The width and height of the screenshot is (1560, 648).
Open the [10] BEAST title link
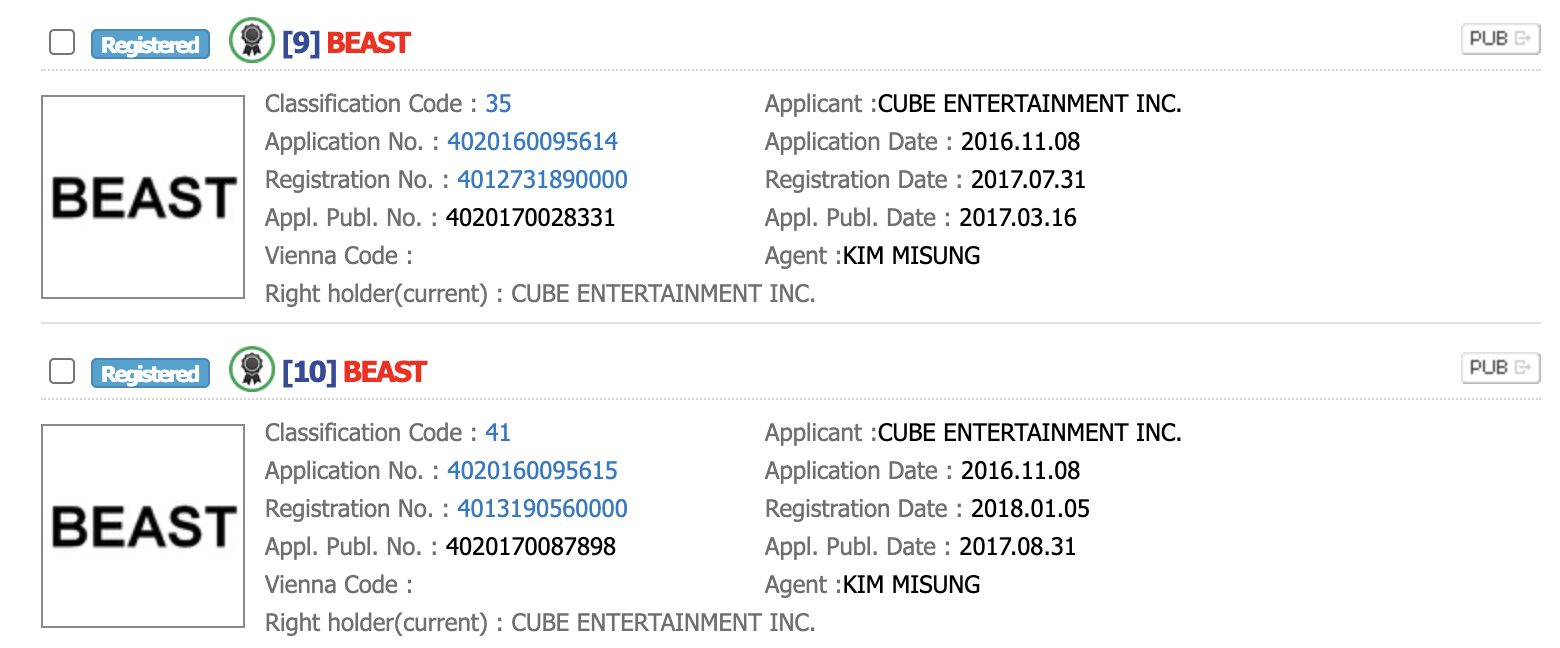(354, 372)
